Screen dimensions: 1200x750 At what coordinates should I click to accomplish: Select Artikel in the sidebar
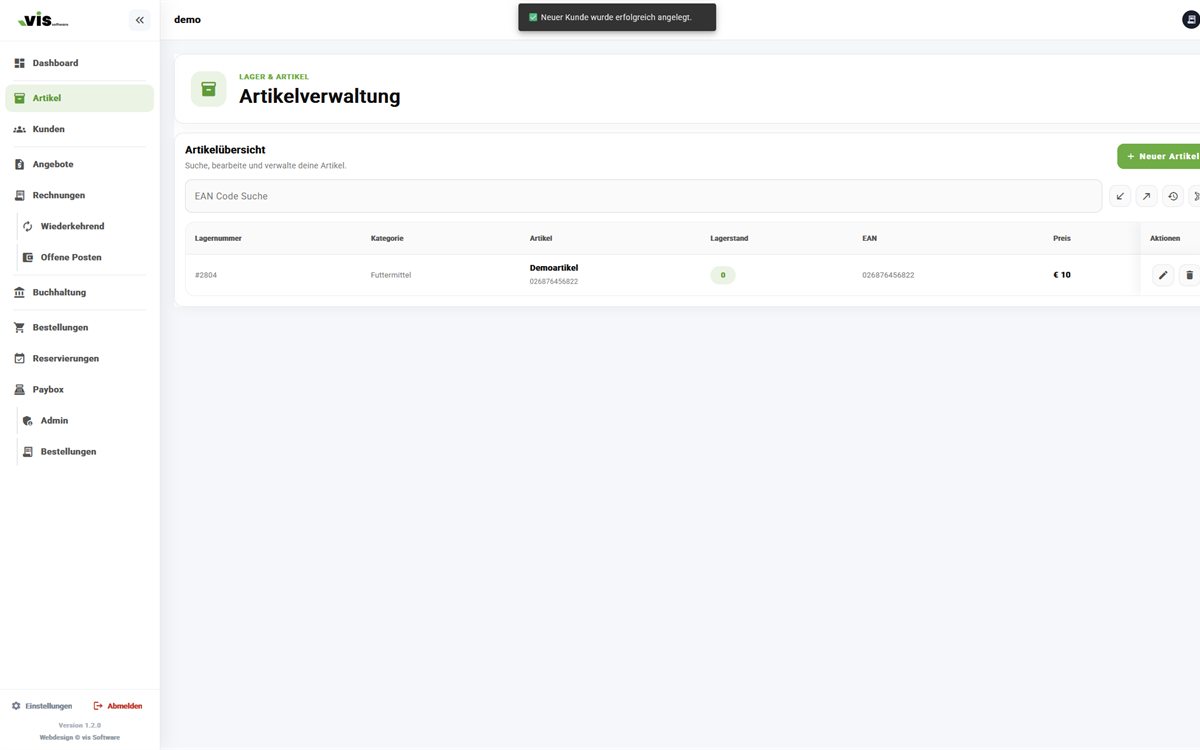point(80,98)
